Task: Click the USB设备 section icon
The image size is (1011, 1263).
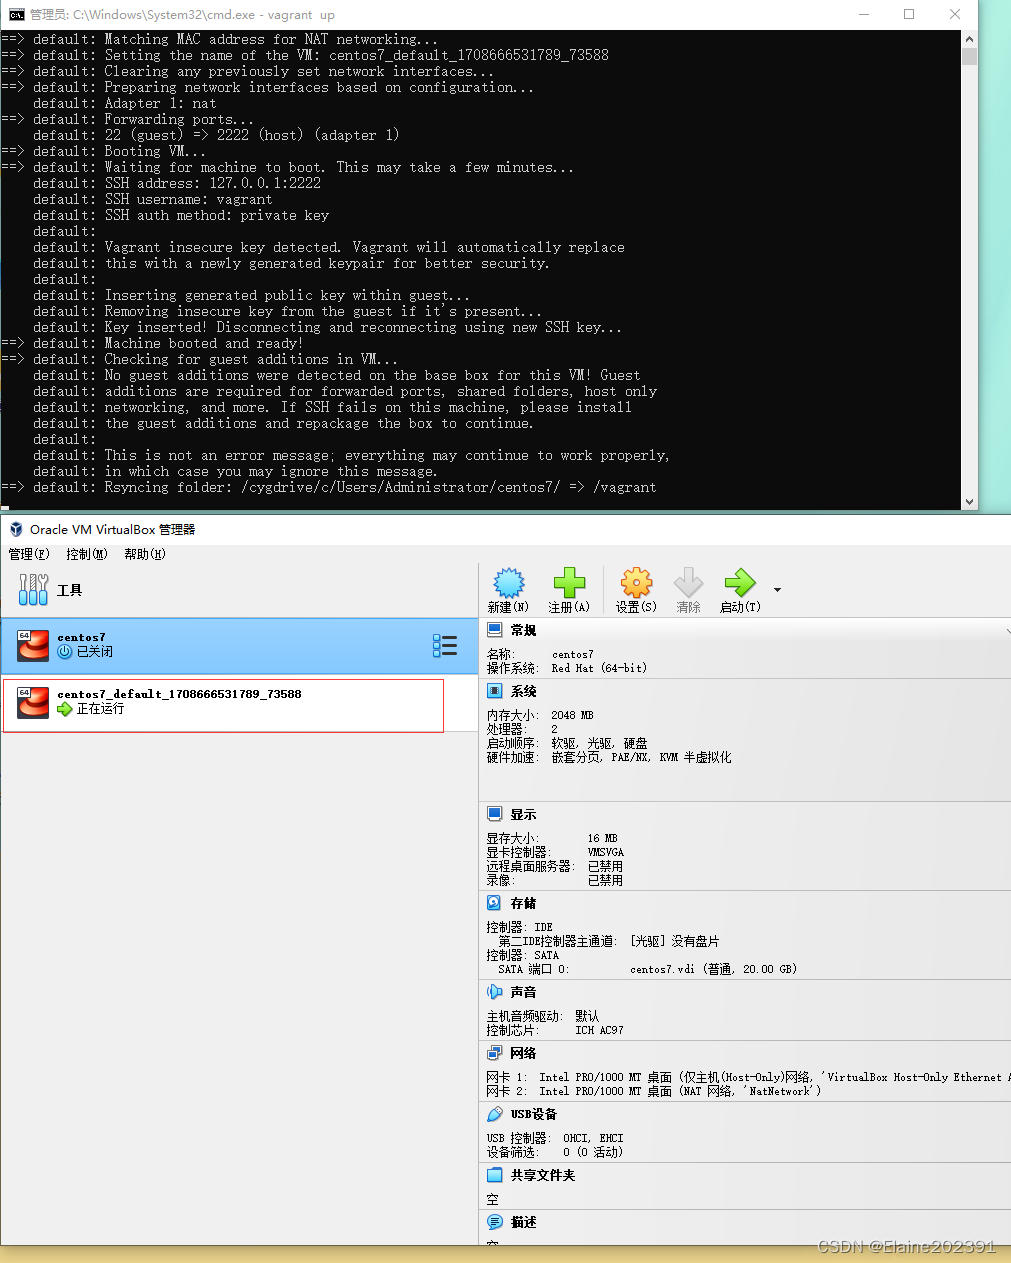Action: (495, 1114)
